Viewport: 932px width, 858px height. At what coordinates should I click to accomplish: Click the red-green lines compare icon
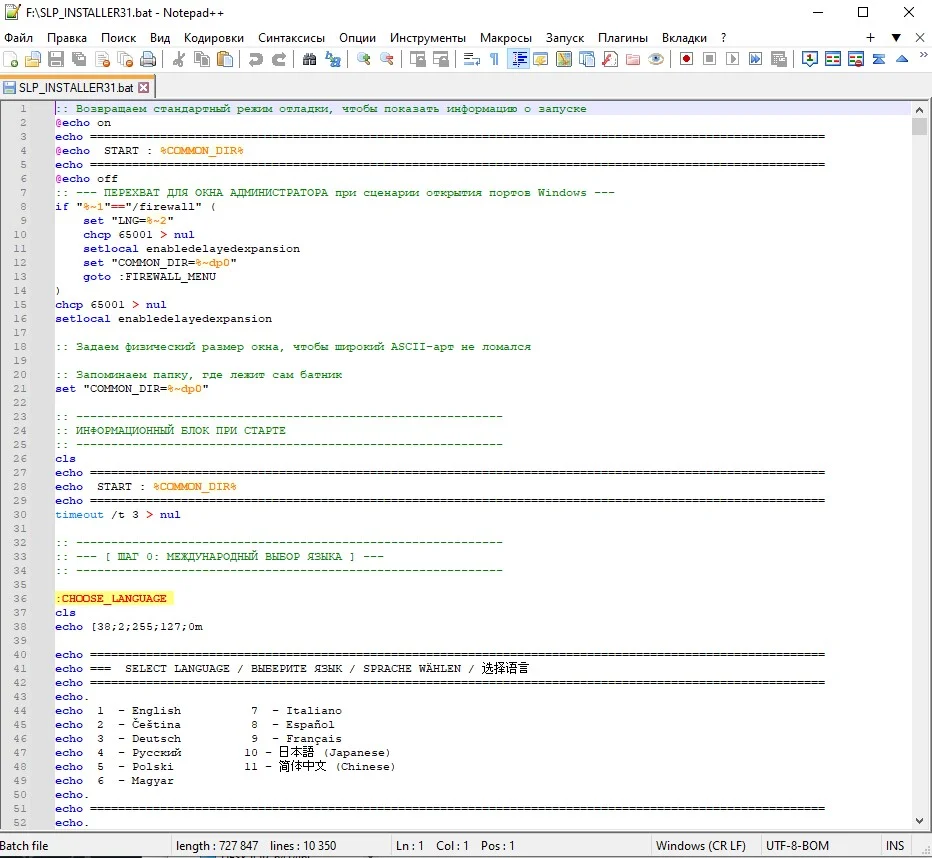click(x=833, y=59)
